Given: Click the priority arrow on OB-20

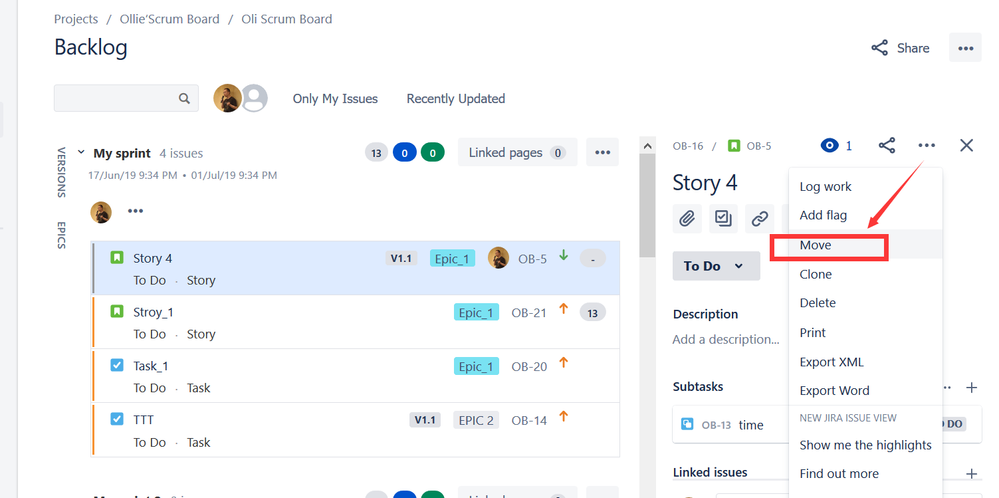Looking at the screenshot, I should (x=563, y=362).
